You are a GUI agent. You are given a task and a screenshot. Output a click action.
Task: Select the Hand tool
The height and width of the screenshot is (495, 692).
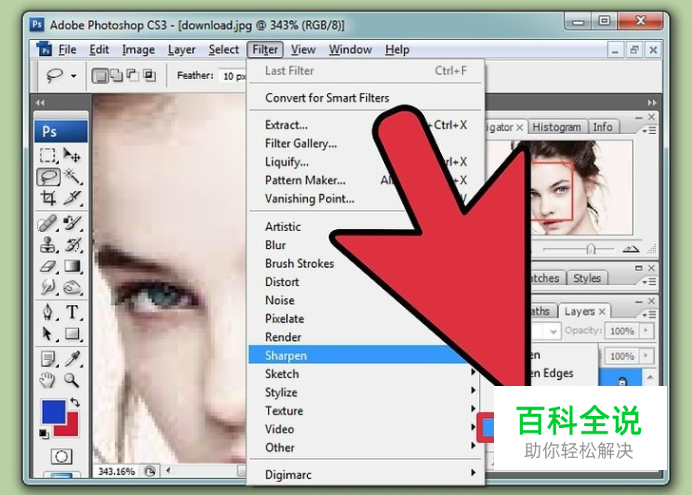pyautogui.click(x=48, y=380)
